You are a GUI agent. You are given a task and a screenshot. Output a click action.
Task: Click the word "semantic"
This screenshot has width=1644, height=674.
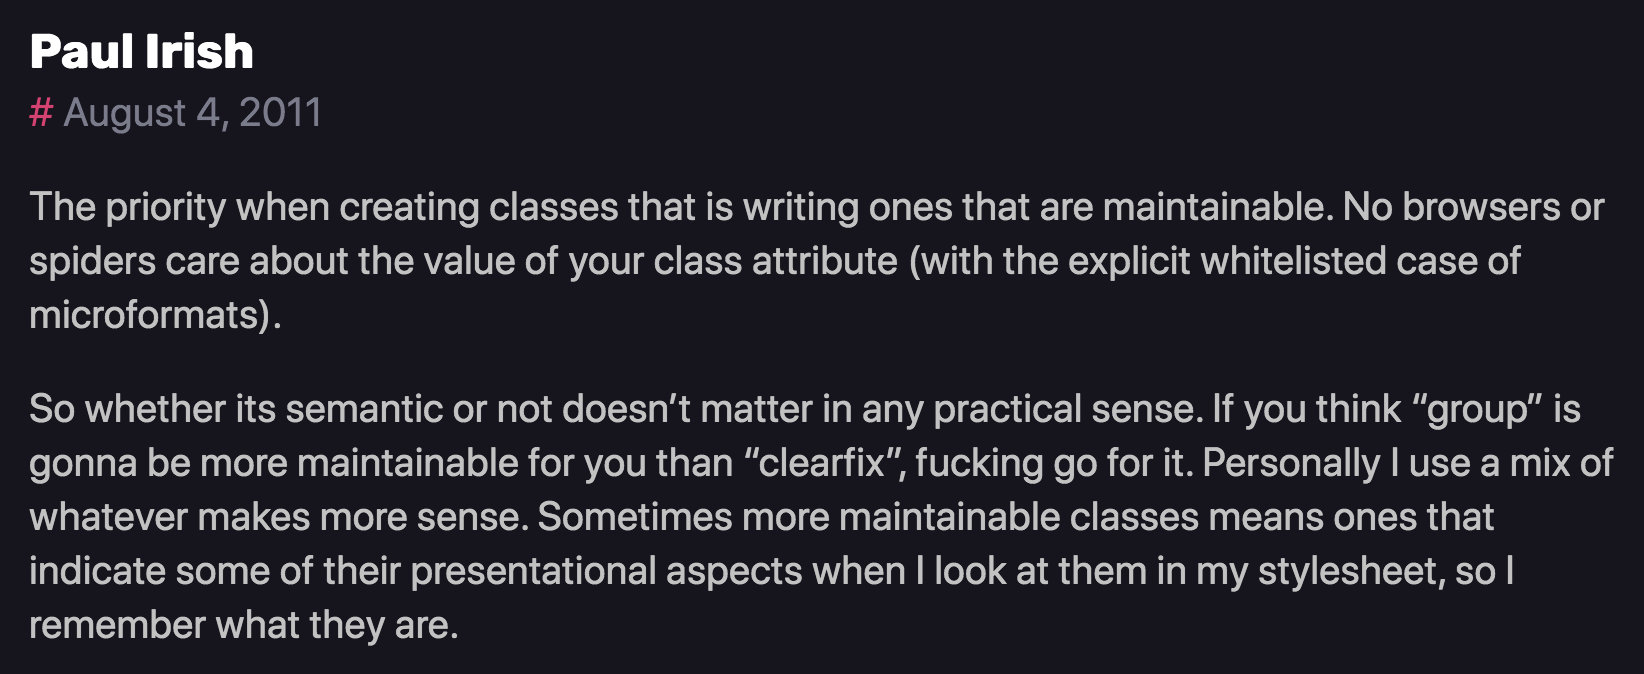click(x=364, y=409)
